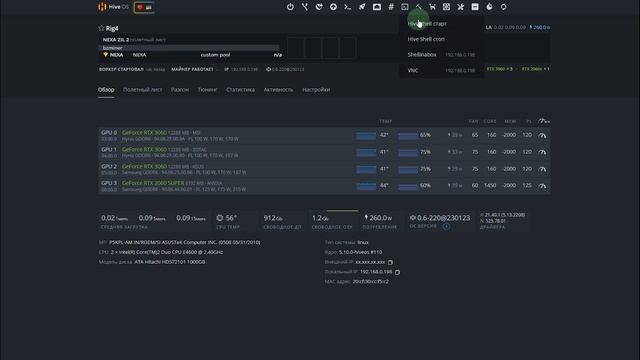This screenshot has width=640, height=360.
Task: Click the 56° CPU temp value
Action: (x=231, y=218)
